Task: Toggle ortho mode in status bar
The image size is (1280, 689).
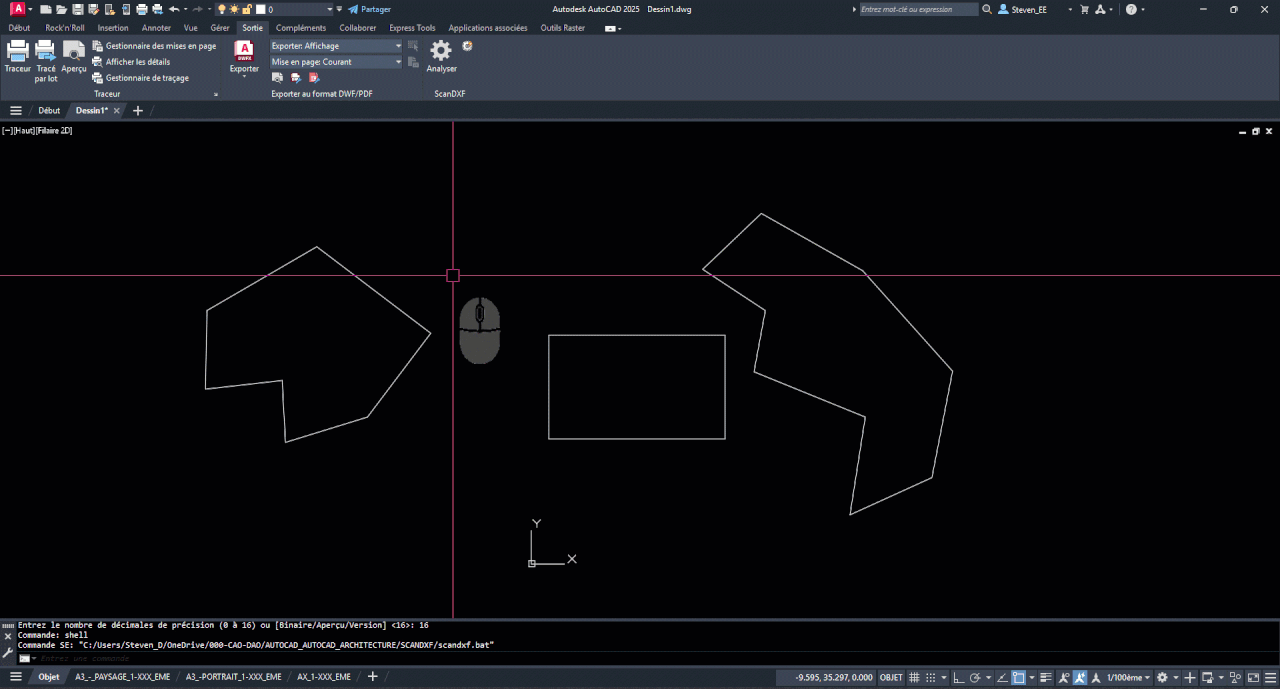Action: (x=959, y=678)
